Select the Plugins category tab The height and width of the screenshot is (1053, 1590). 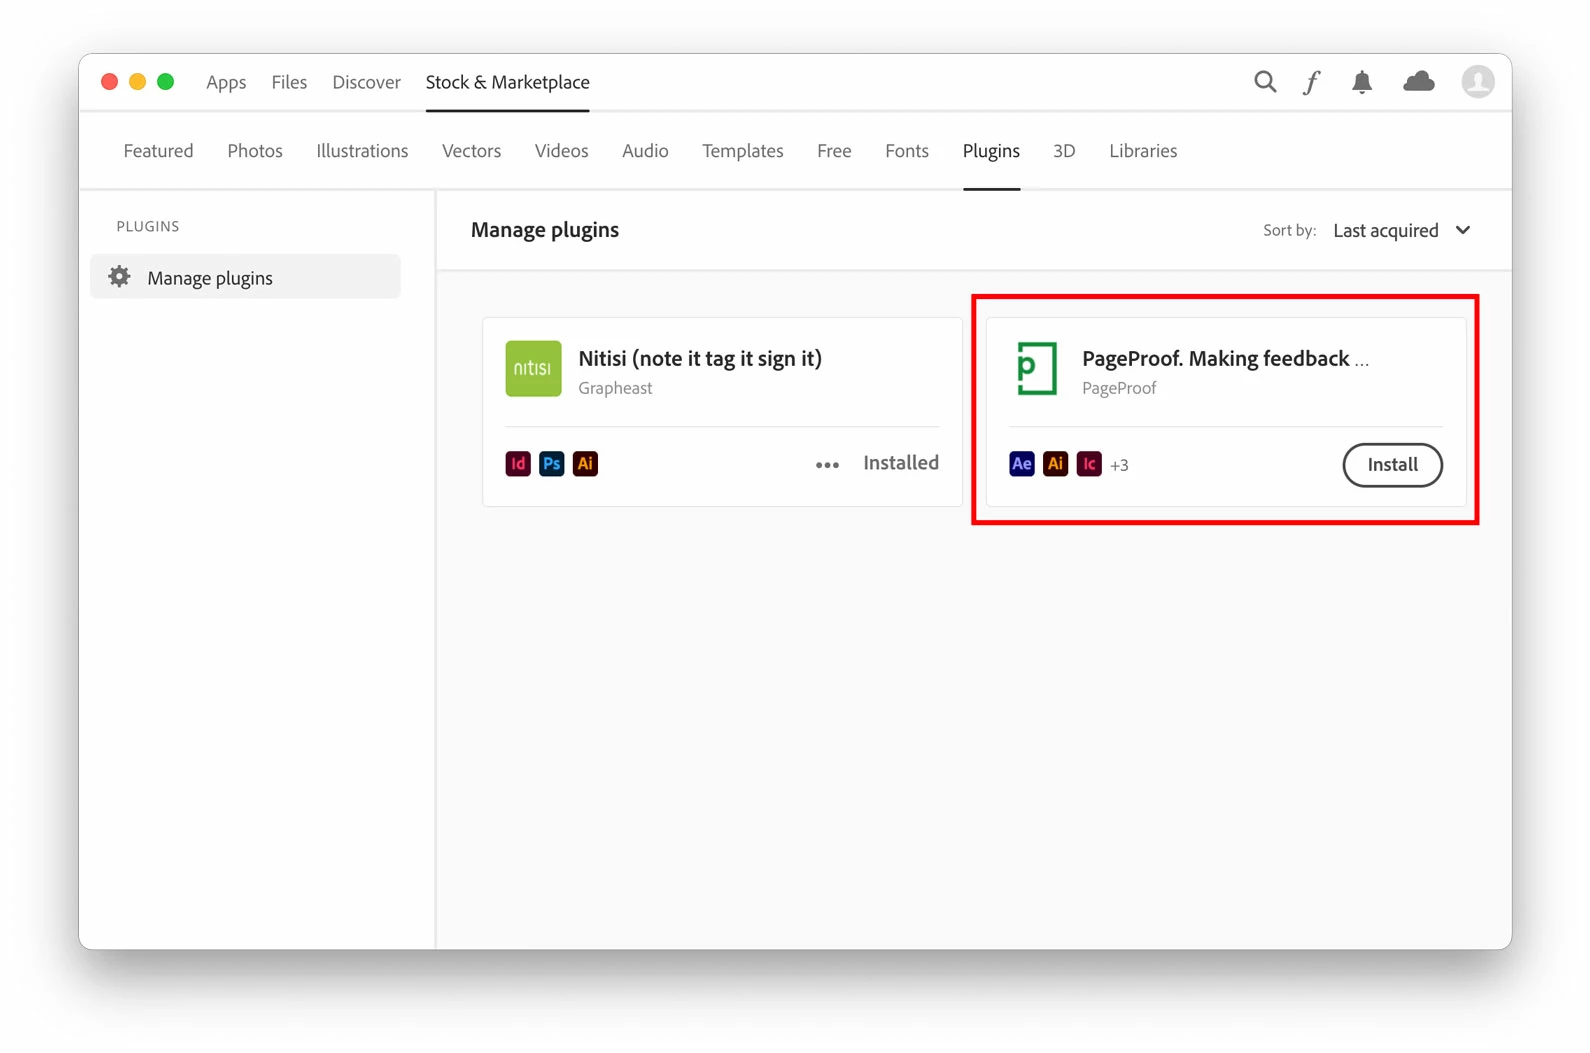coord(991,151)
